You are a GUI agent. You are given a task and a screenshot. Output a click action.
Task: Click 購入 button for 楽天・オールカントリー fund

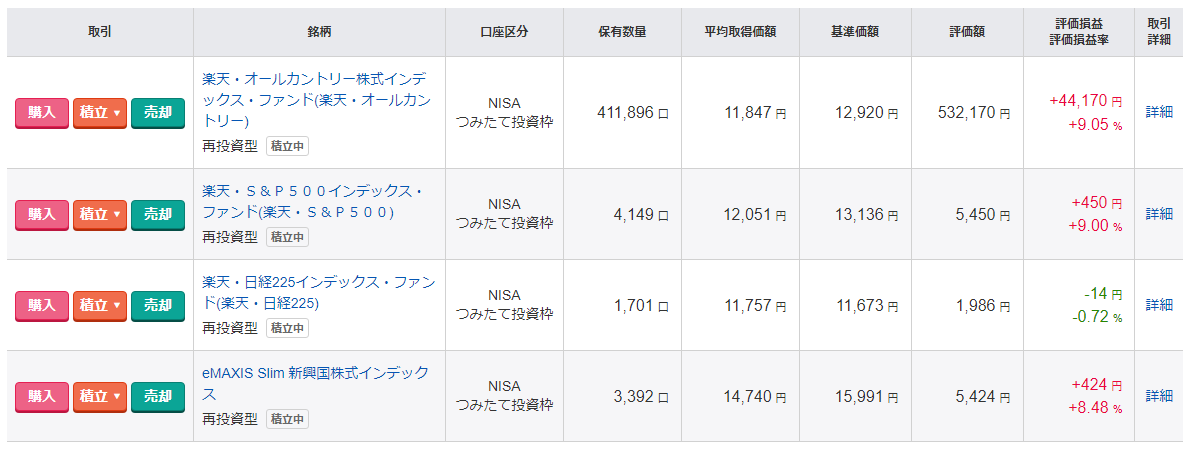tap(42, 113)
